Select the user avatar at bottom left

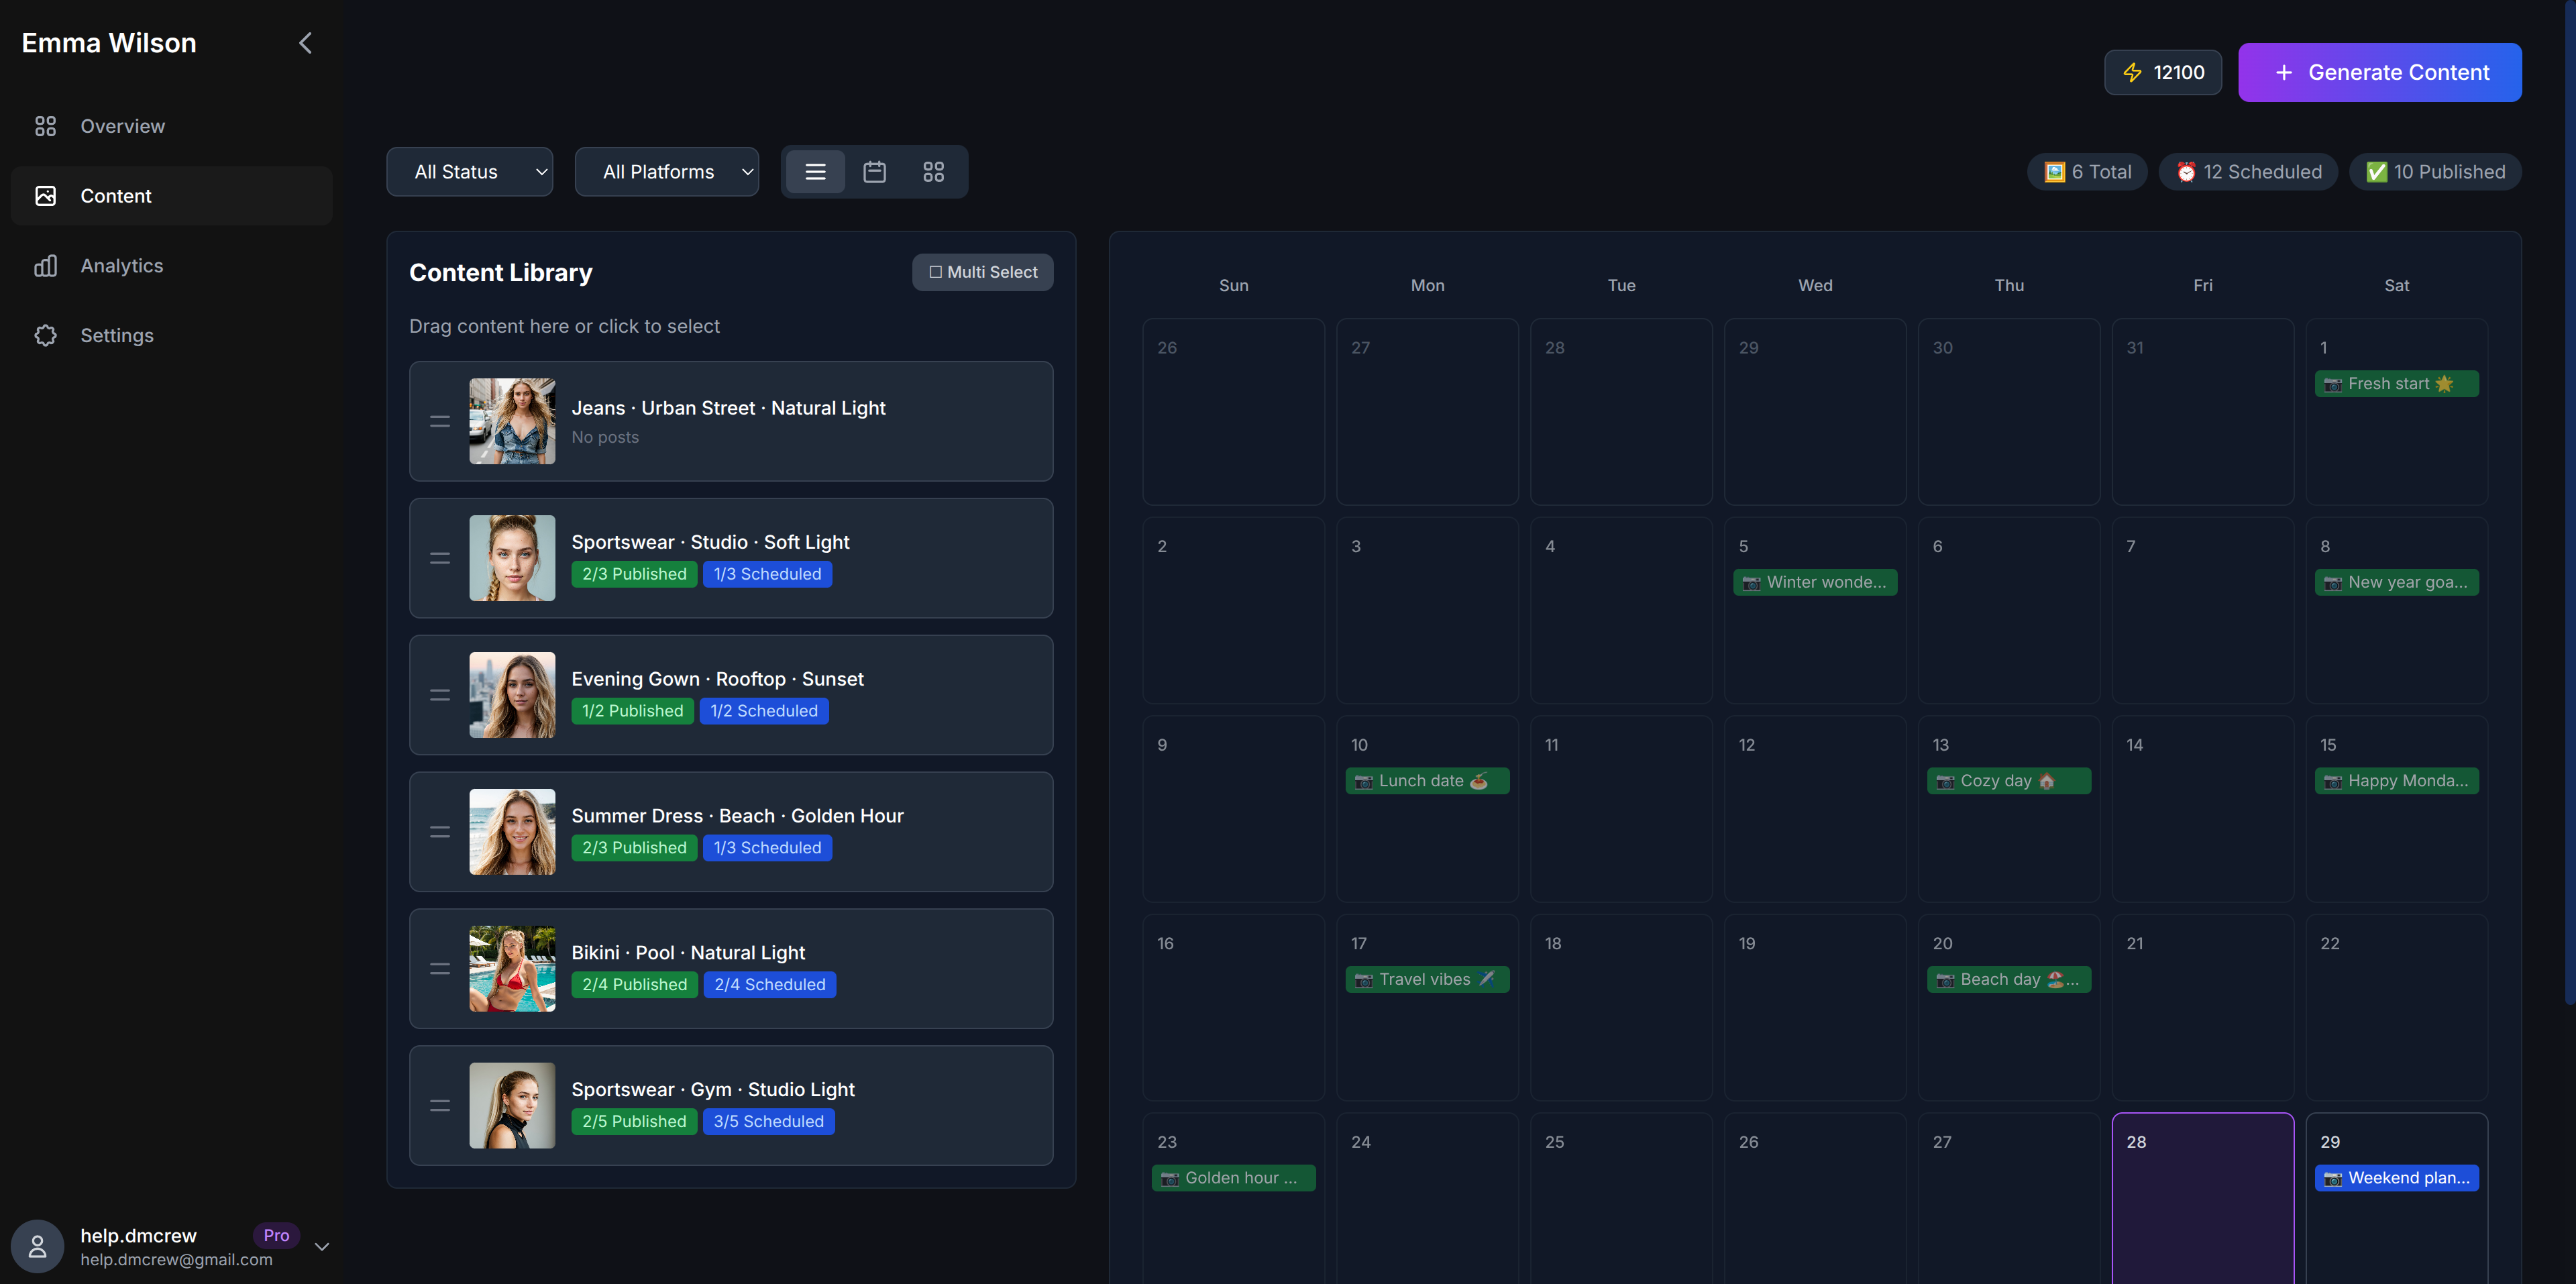point(37,1246)
